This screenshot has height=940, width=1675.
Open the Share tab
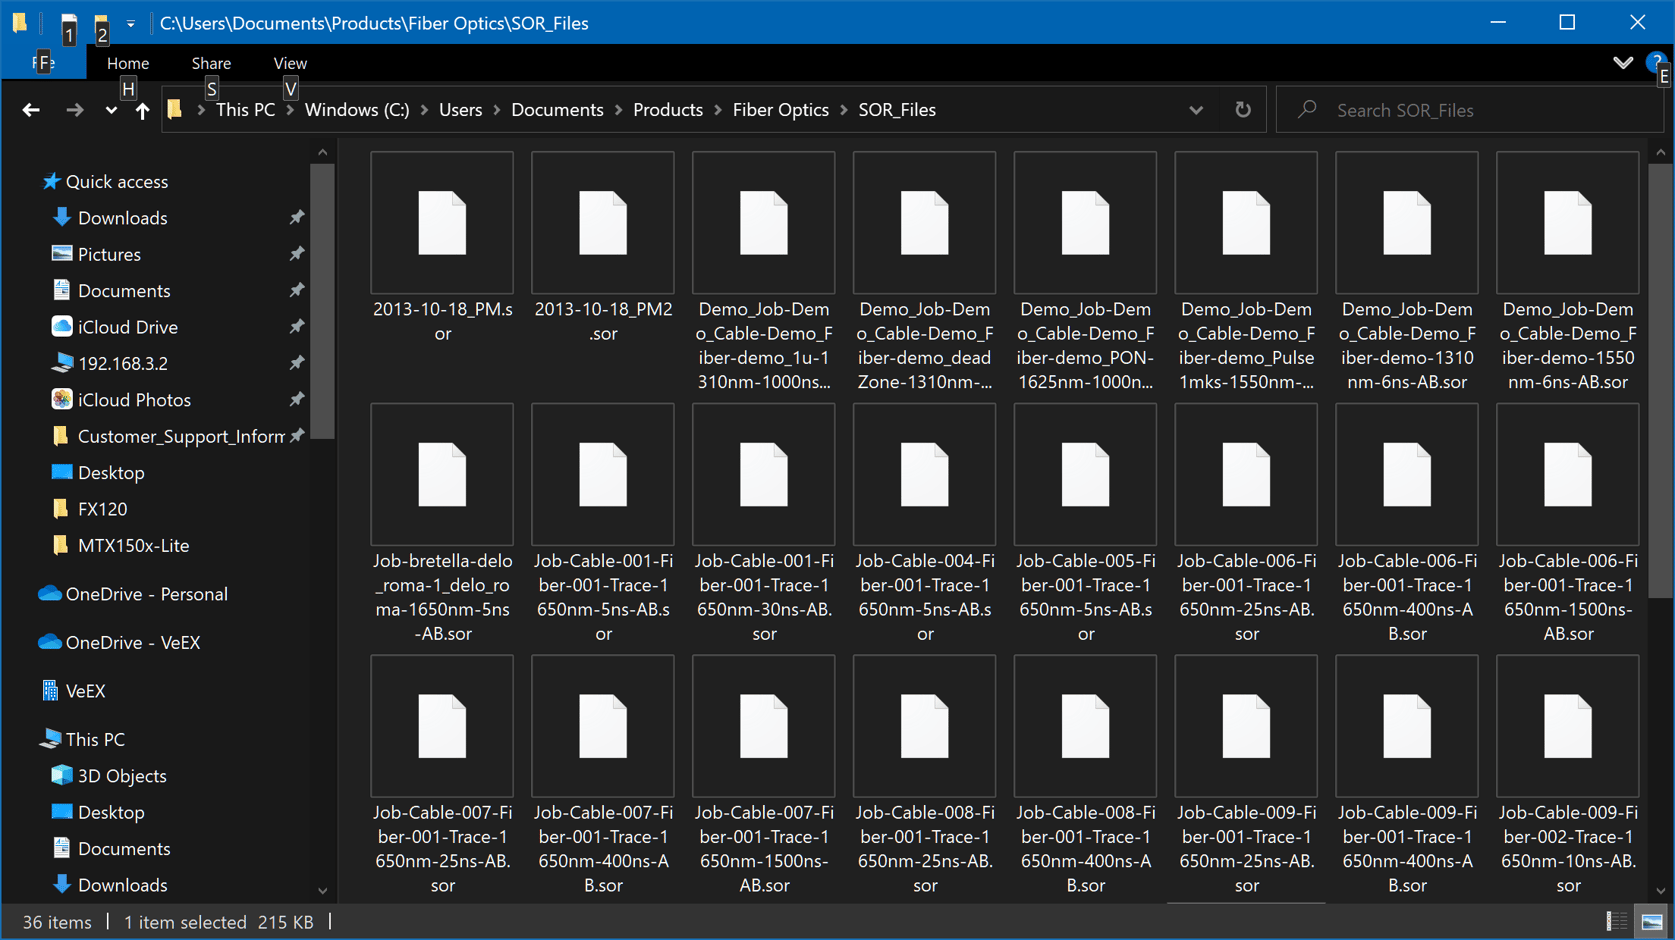tap(210, 62)
